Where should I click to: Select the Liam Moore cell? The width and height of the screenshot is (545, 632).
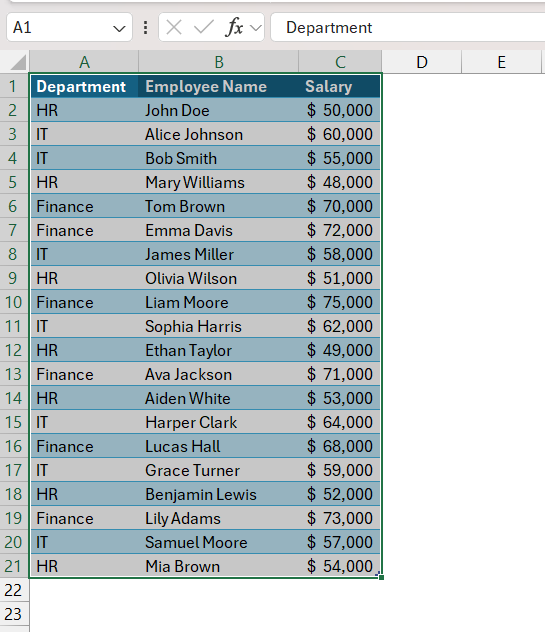[218, 302]
